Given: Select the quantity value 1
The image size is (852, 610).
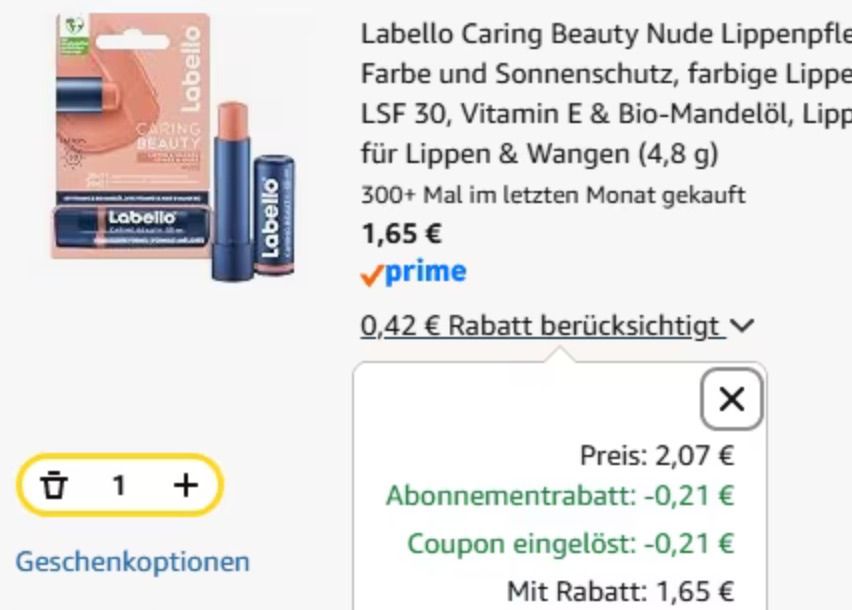Looking at the screenshot, I should 119,485.
